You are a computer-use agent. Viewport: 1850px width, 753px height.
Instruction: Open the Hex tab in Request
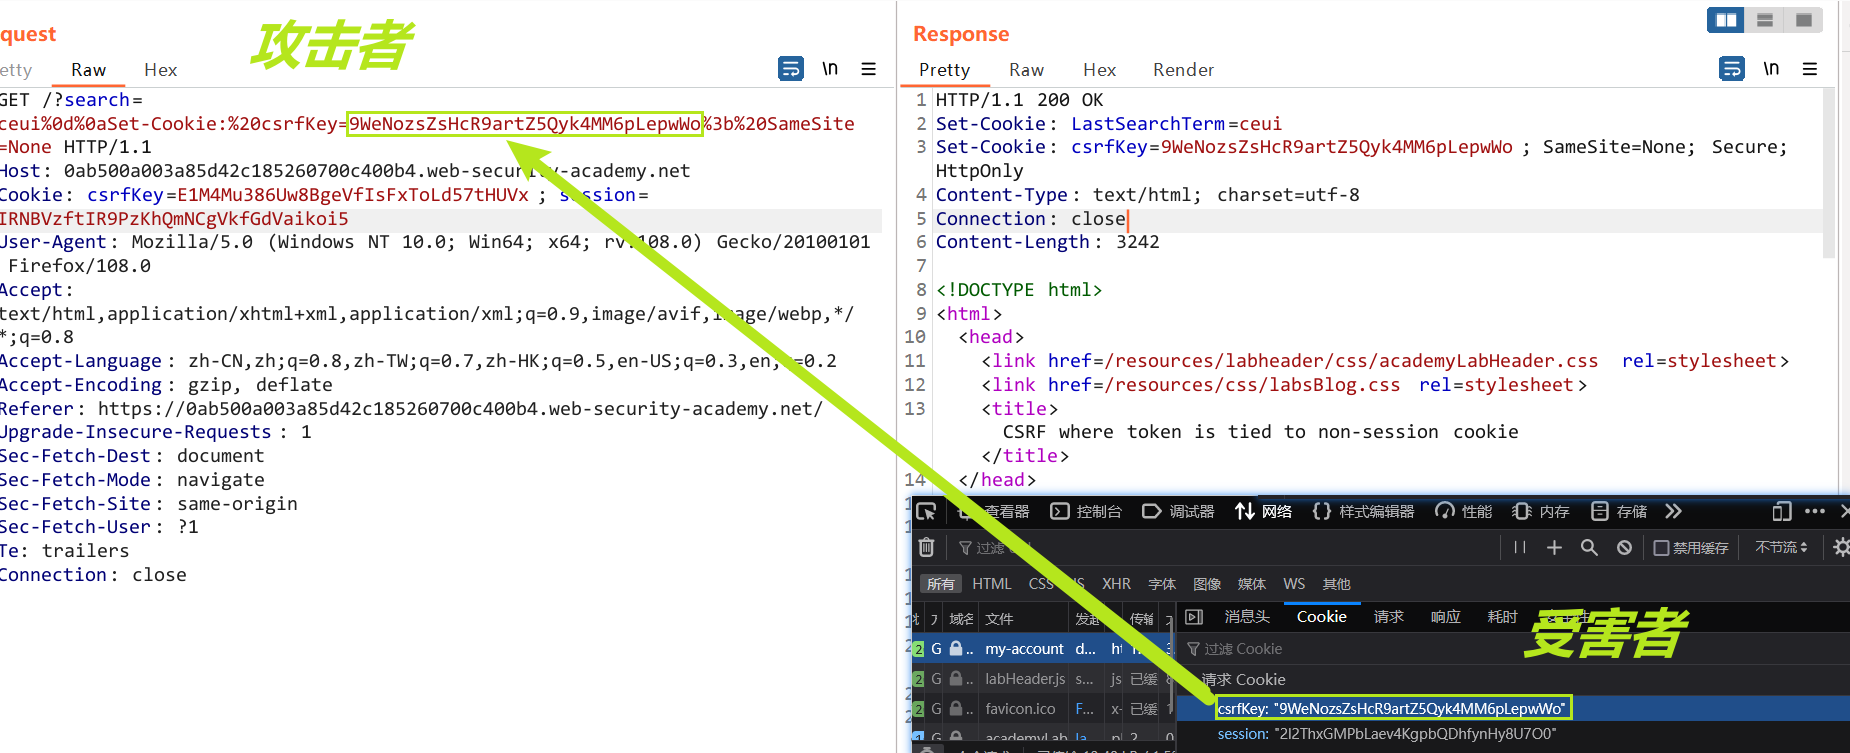(160, 70)
